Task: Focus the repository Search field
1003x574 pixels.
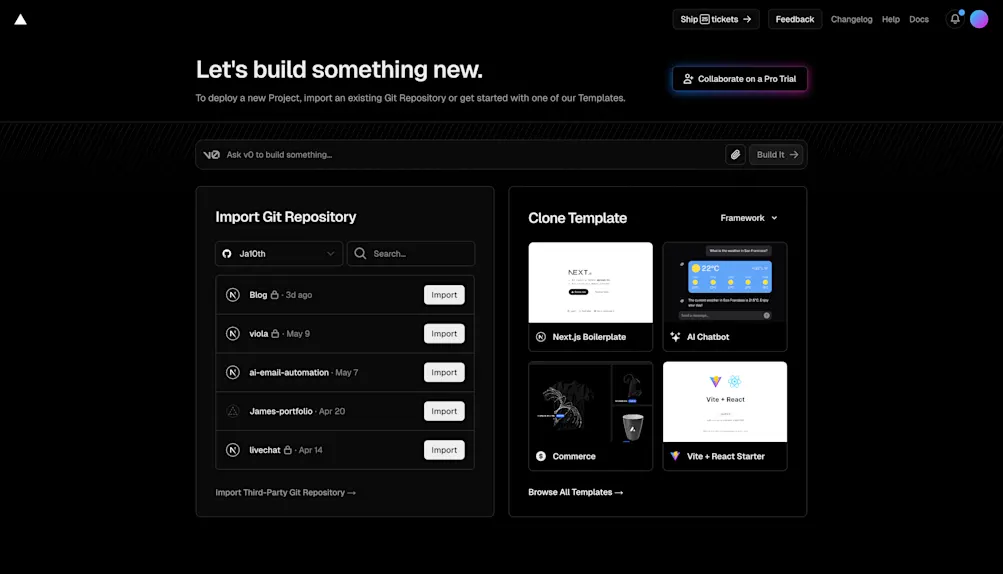Action: click(411, 254)
